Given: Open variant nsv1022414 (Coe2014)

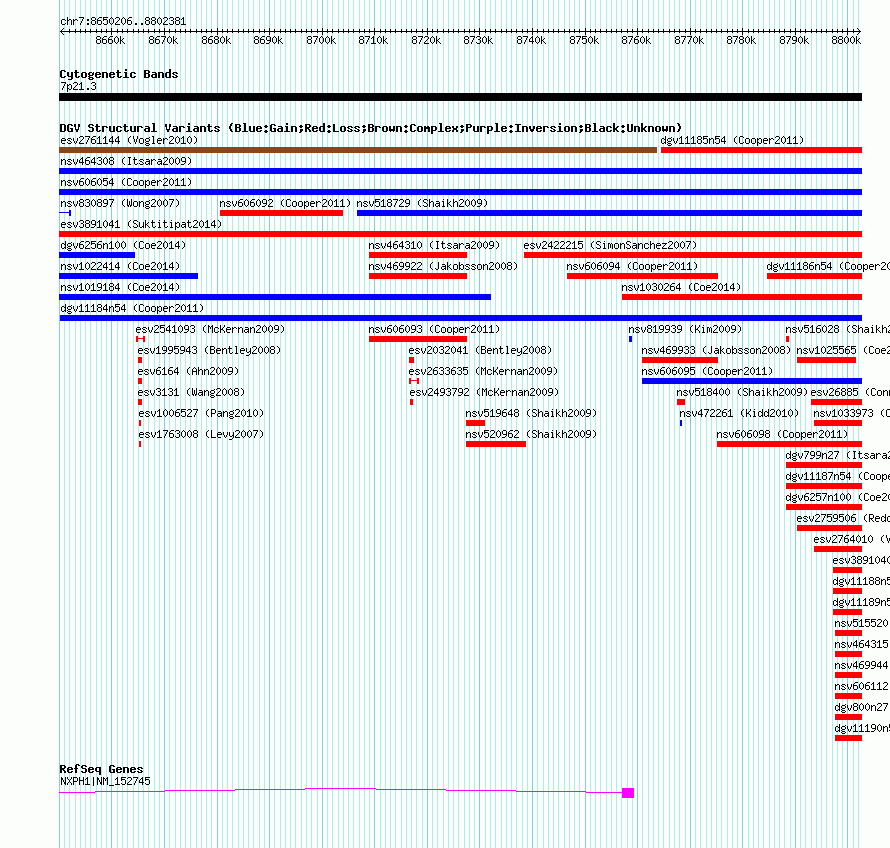Looking at the screenshot, I should tap(128, 276).
